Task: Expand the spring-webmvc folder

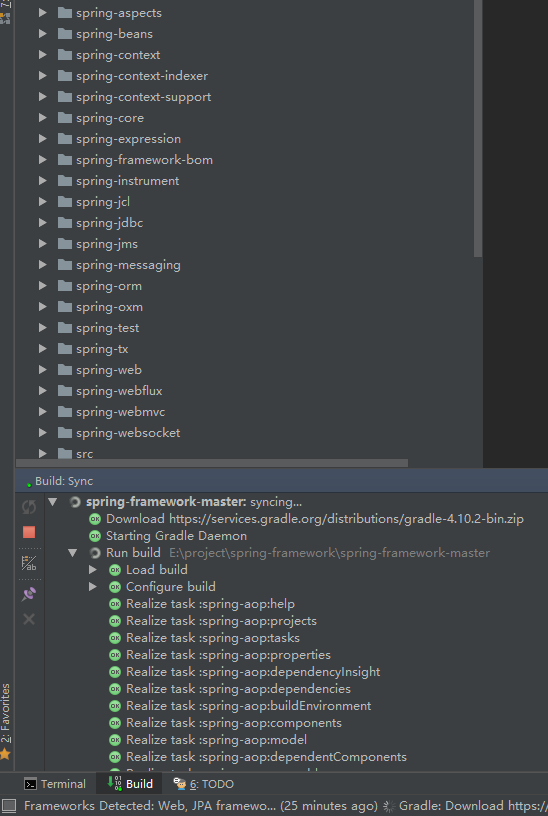Action: coord(43,412)
